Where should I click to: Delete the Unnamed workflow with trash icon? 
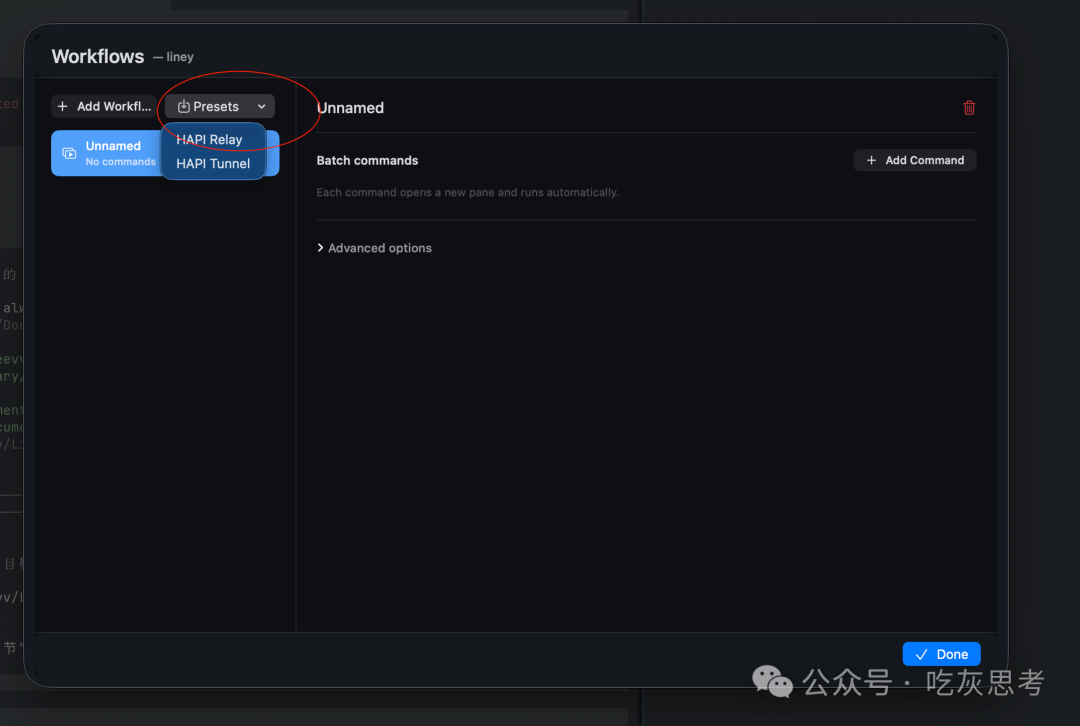969,107
